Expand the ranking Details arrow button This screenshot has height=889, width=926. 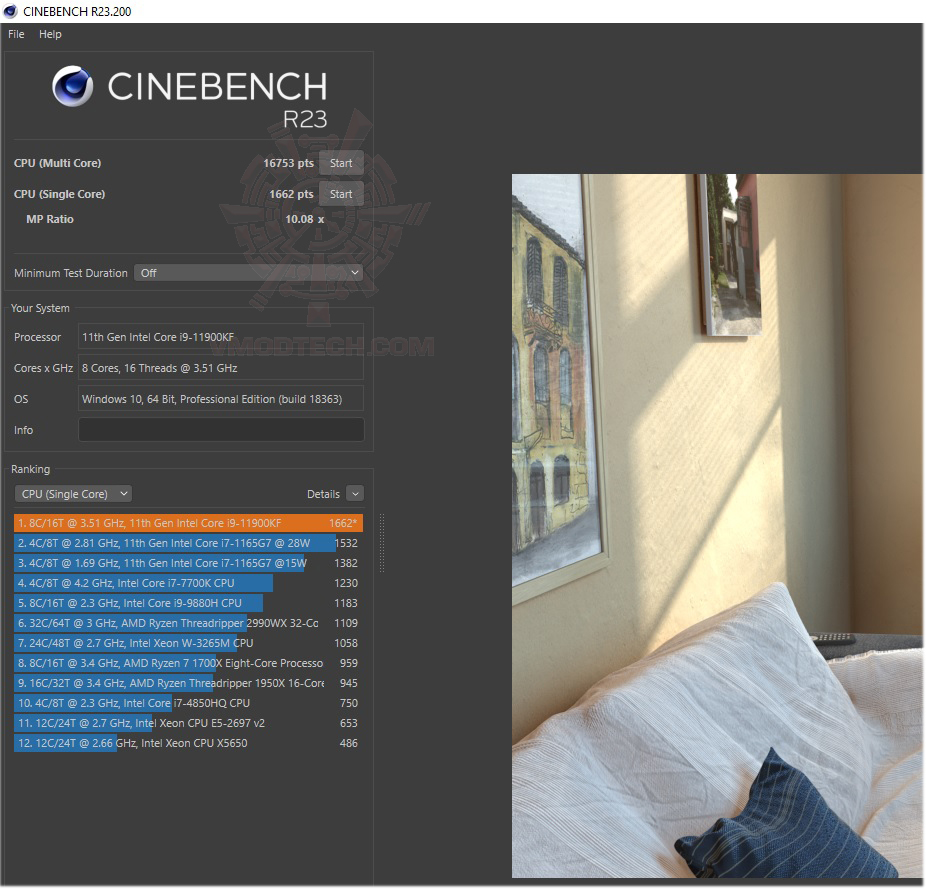pyautogui.click(x=355, y=494)
